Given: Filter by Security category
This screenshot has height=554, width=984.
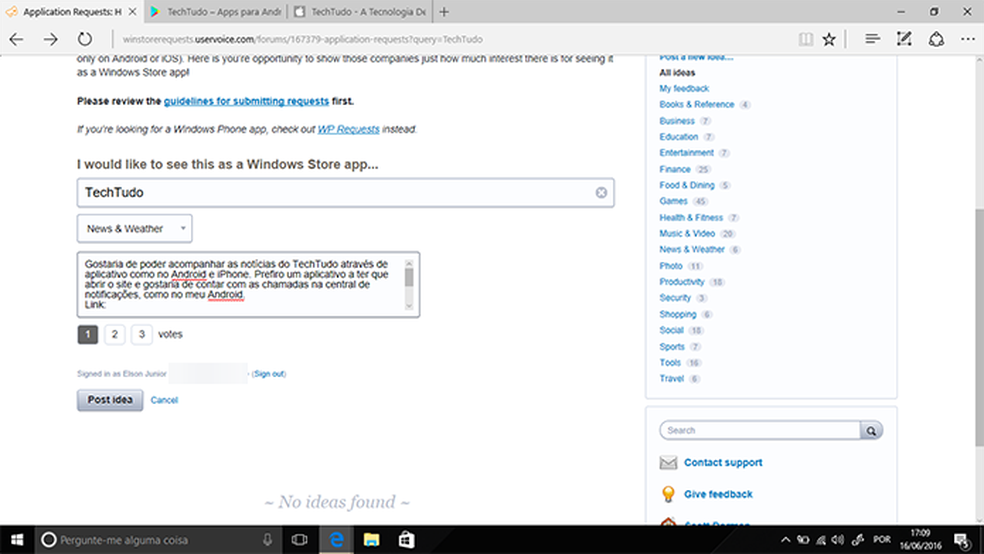Looking at the screenshot, I should (x=675, y=298).
